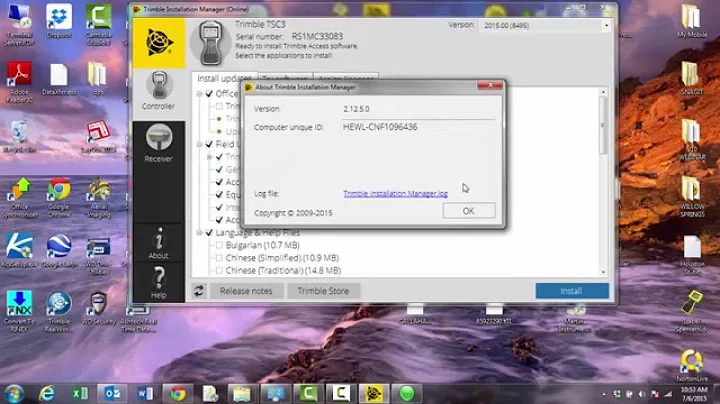Viewport: 720px width, 404px height.
Task: Open the Trimble Store button
Action: coord(323,291)
